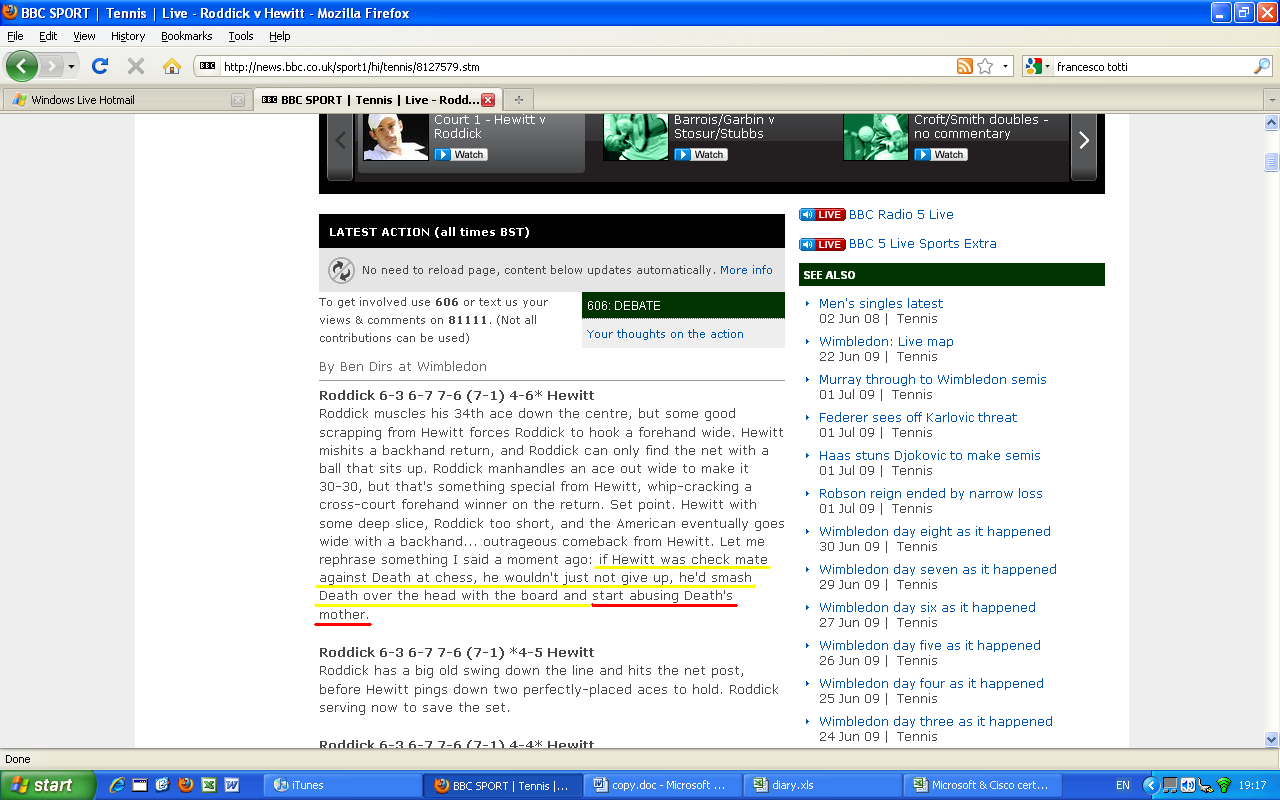Click the search magnifier icon

1262,67
